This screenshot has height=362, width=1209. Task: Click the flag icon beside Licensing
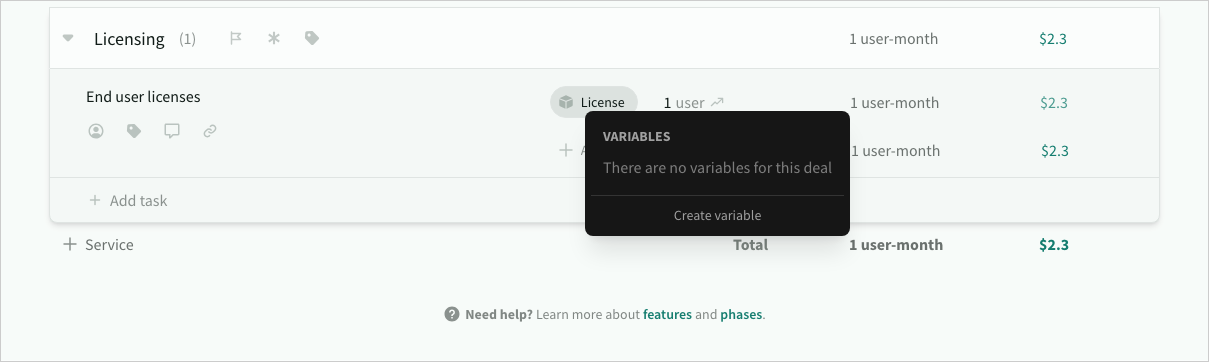pyautogui.click(x=236, y=39)
